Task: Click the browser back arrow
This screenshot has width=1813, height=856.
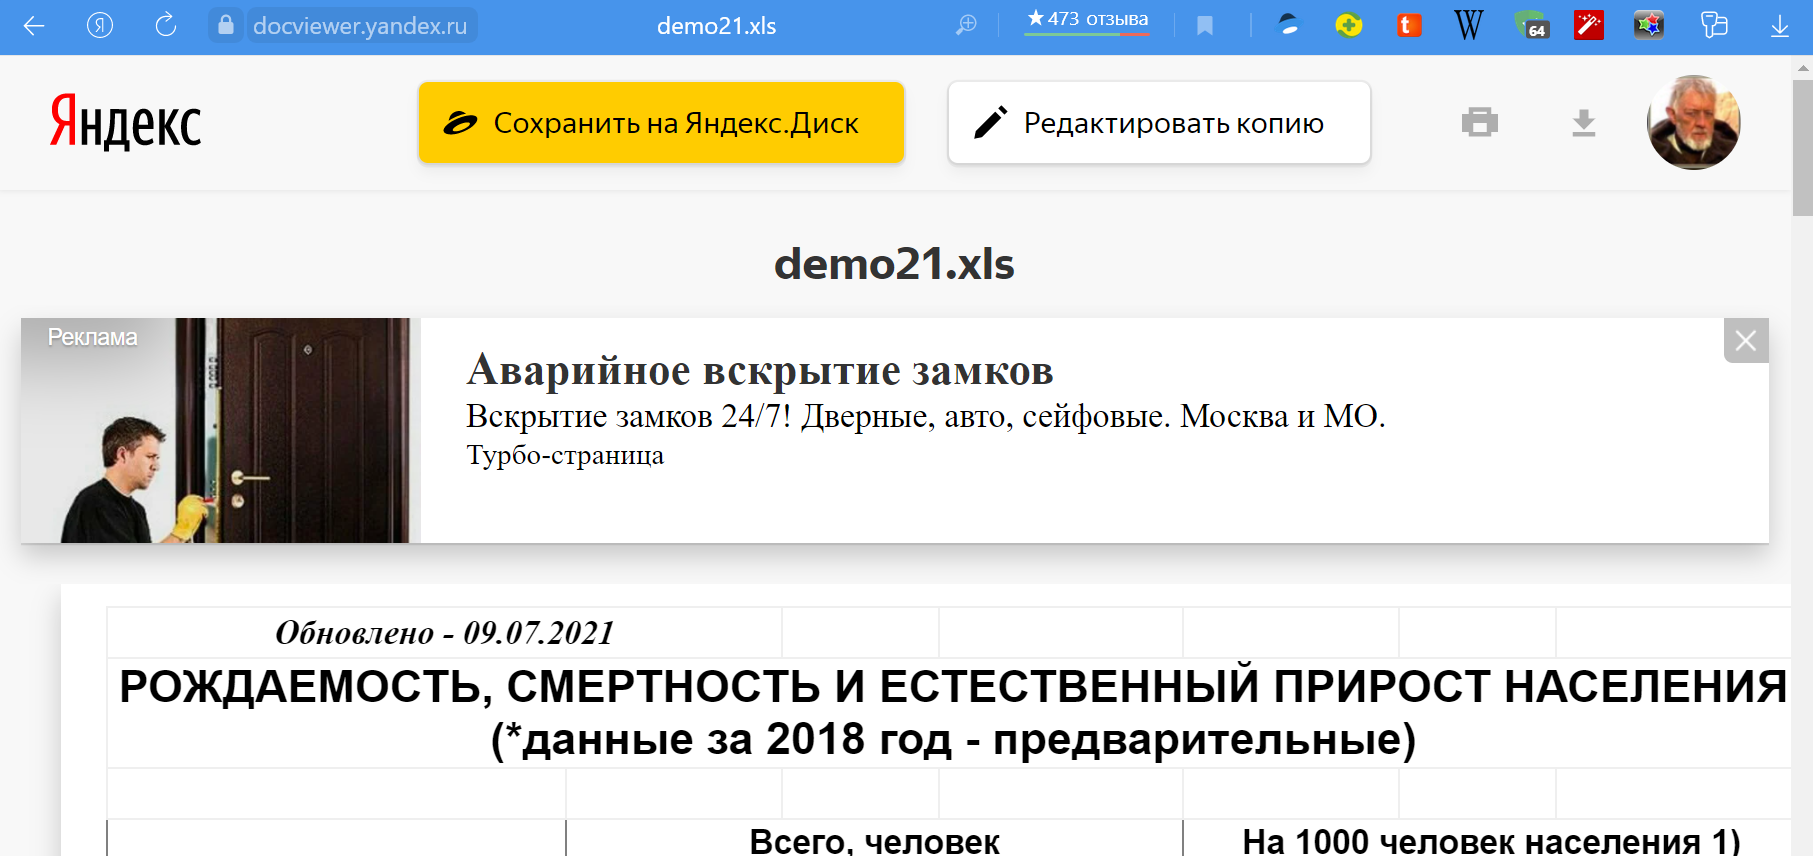Action: click(34, 26)
